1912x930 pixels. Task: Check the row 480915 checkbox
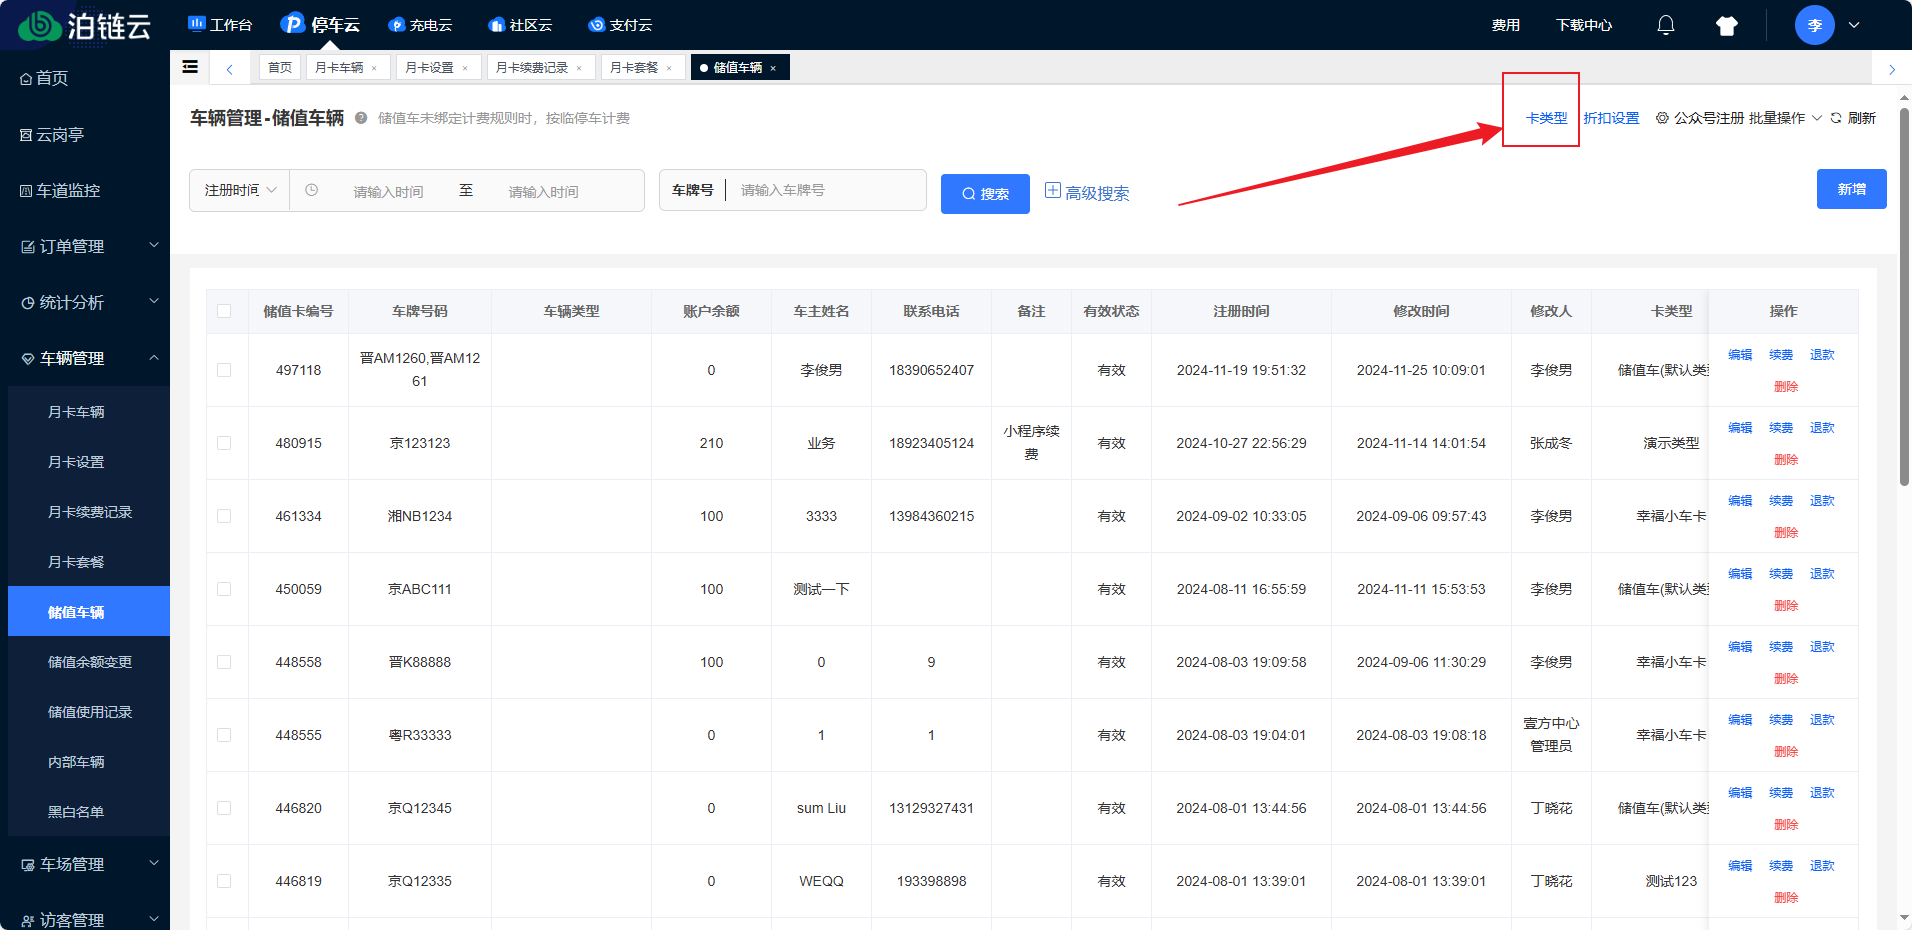point(224,443)
